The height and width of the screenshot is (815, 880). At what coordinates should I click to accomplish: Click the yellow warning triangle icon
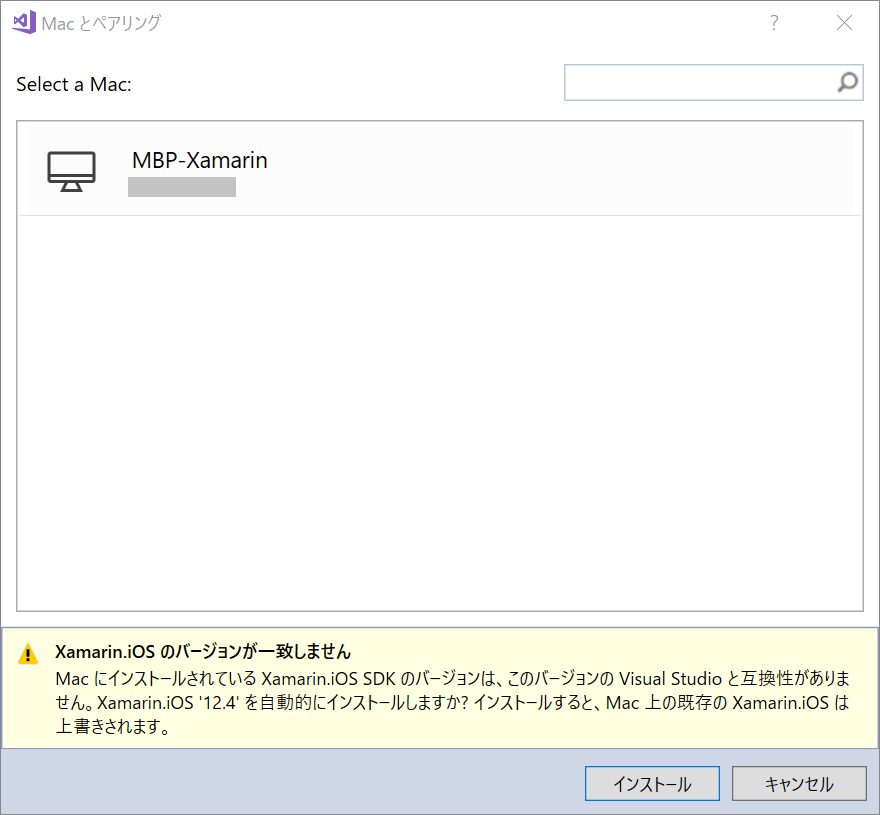(28, 654)
